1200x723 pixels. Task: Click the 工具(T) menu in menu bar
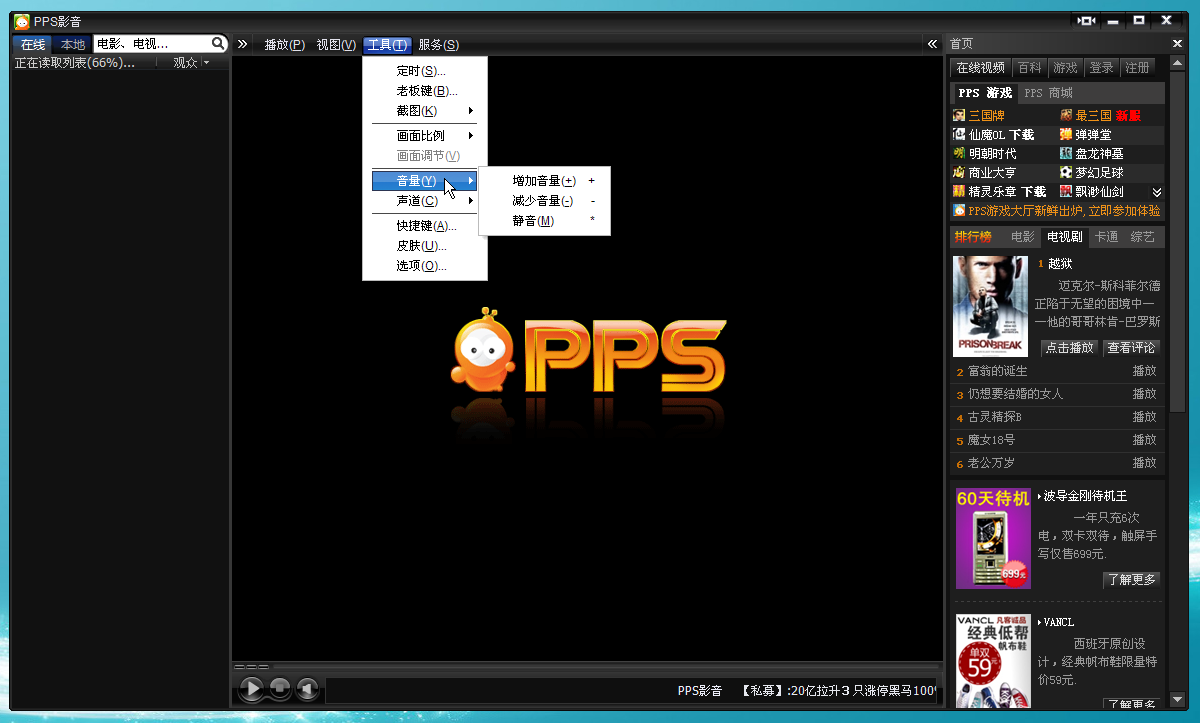point(387,44)
